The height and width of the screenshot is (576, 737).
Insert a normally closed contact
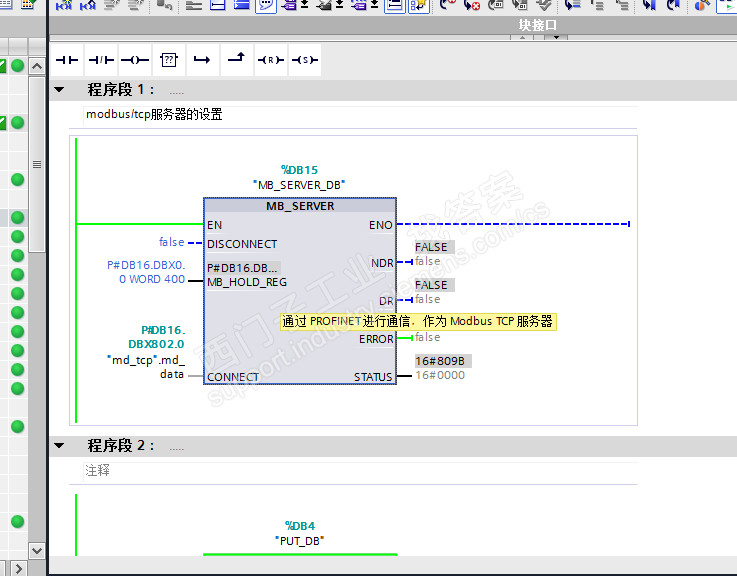pos(101,60)
